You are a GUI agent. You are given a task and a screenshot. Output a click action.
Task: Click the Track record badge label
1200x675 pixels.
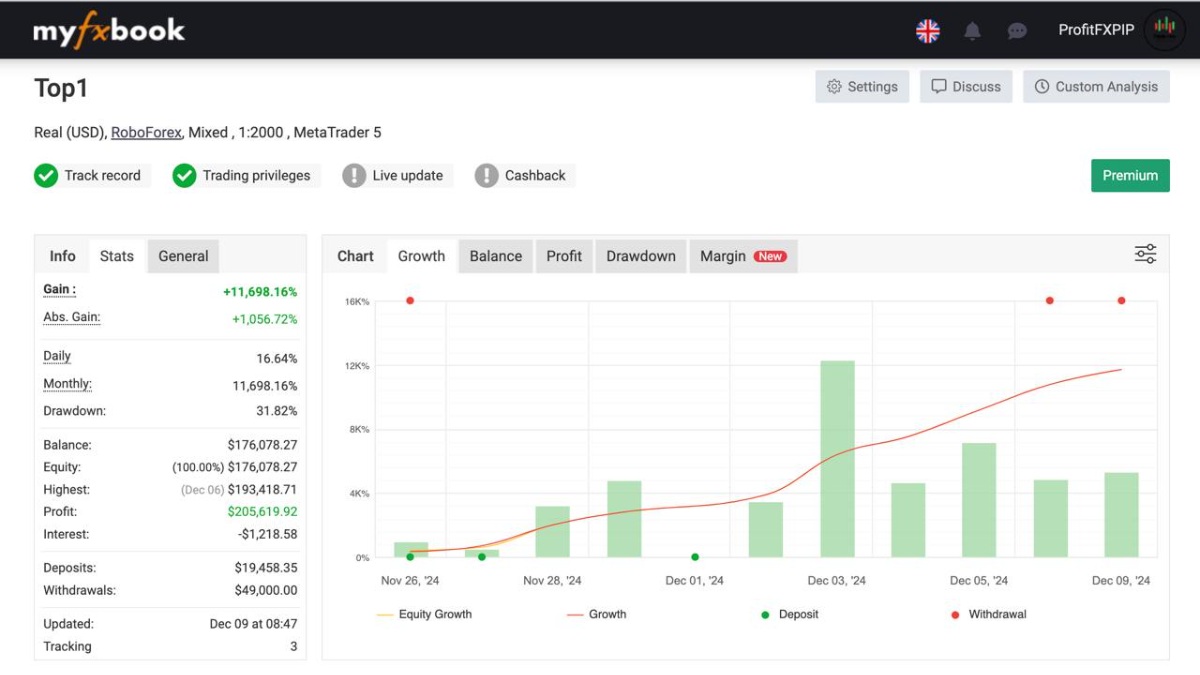[102, 175]
